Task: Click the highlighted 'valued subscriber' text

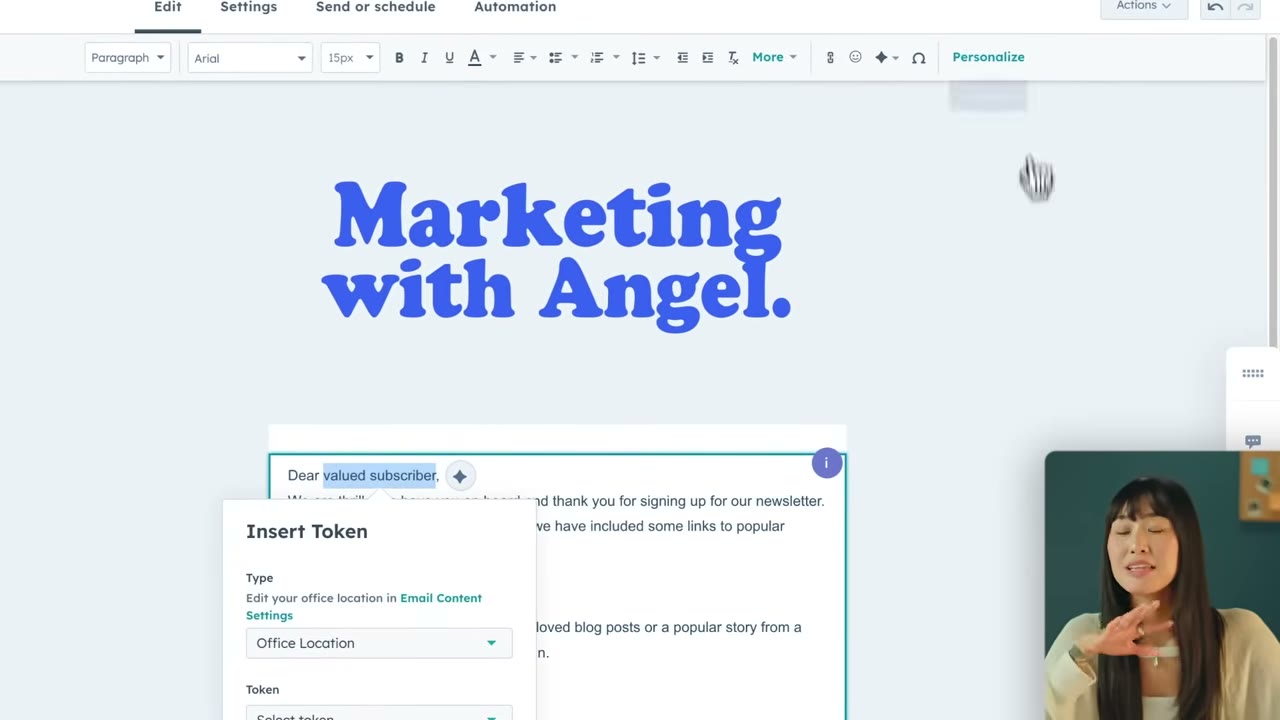Action: pos(380,475)
